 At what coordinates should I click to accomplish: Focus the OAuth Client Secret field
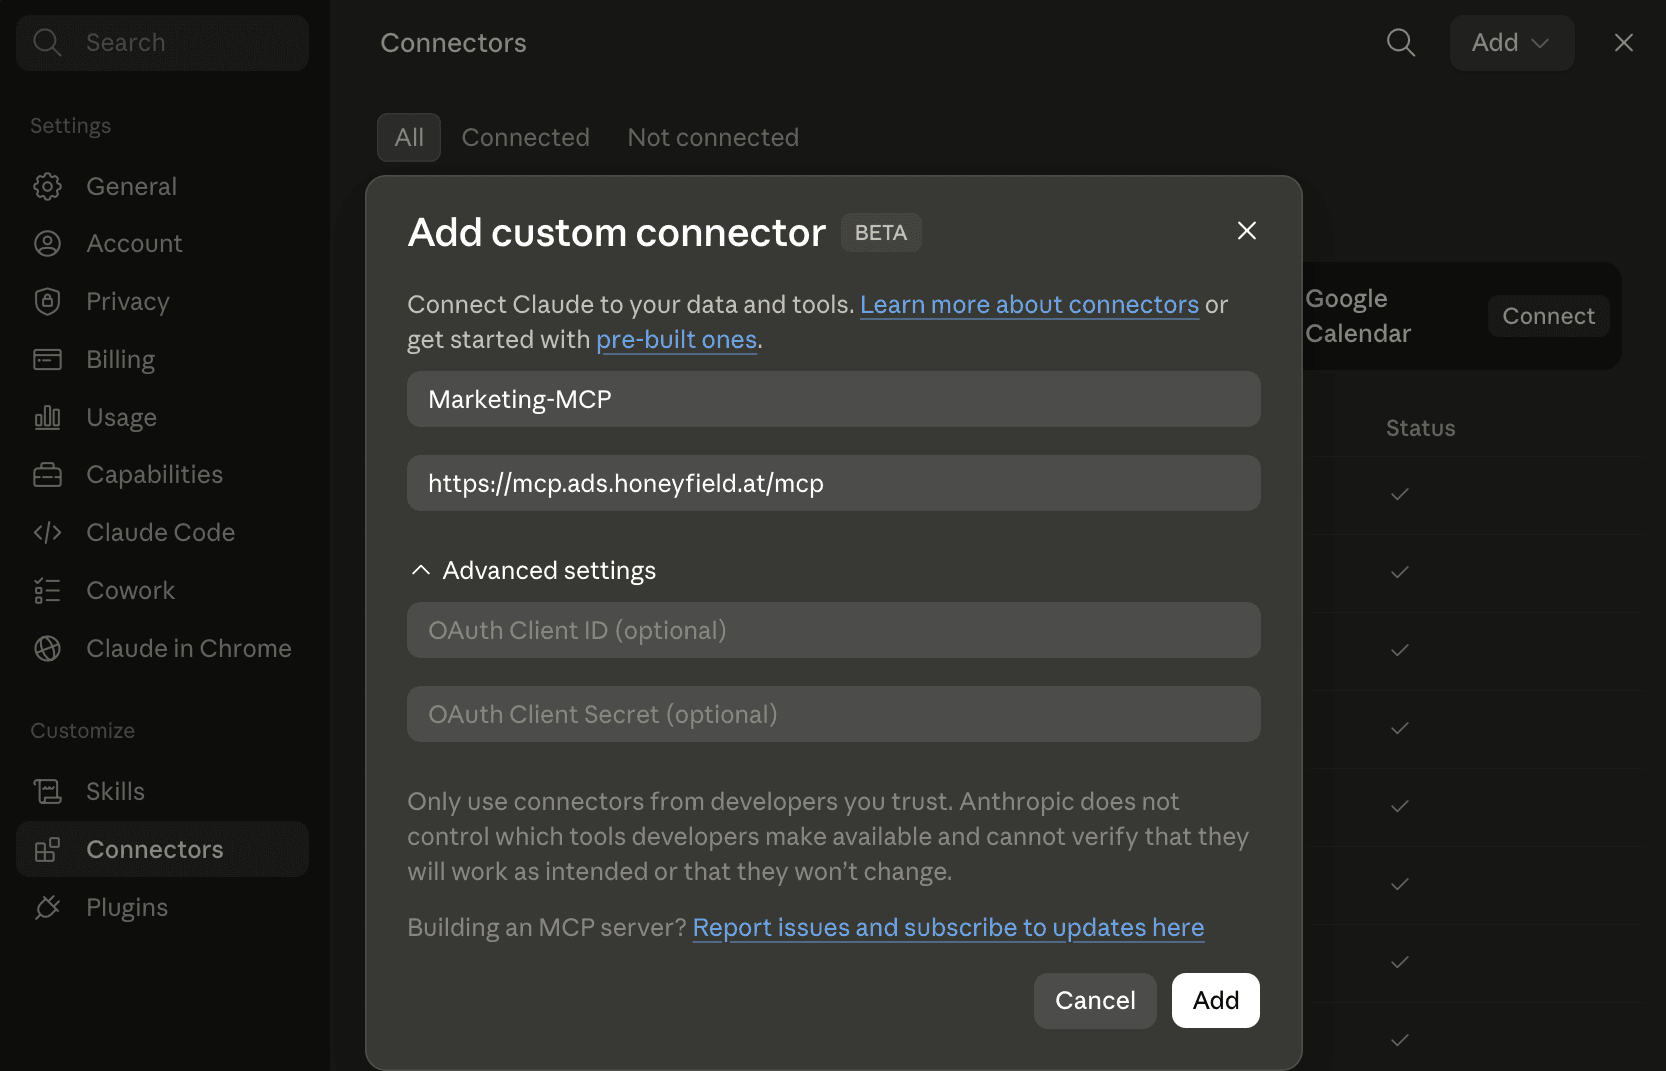[x=833, y=714]
